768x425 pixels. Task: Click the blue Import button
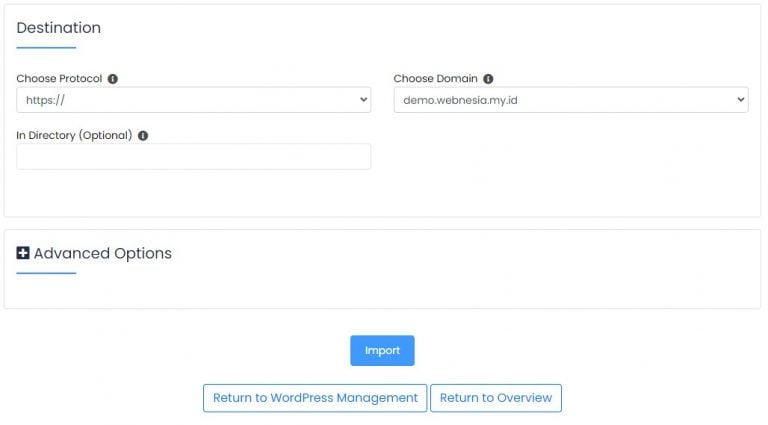pyautogui.click(x=382, y=351)
